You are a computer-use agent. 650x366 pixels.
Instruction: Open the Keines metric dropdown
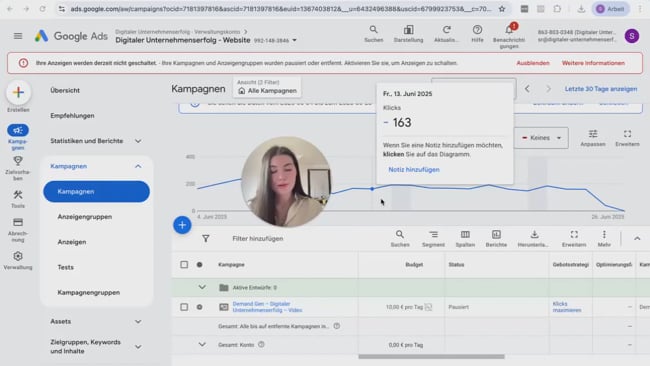[x=541, y=138]
